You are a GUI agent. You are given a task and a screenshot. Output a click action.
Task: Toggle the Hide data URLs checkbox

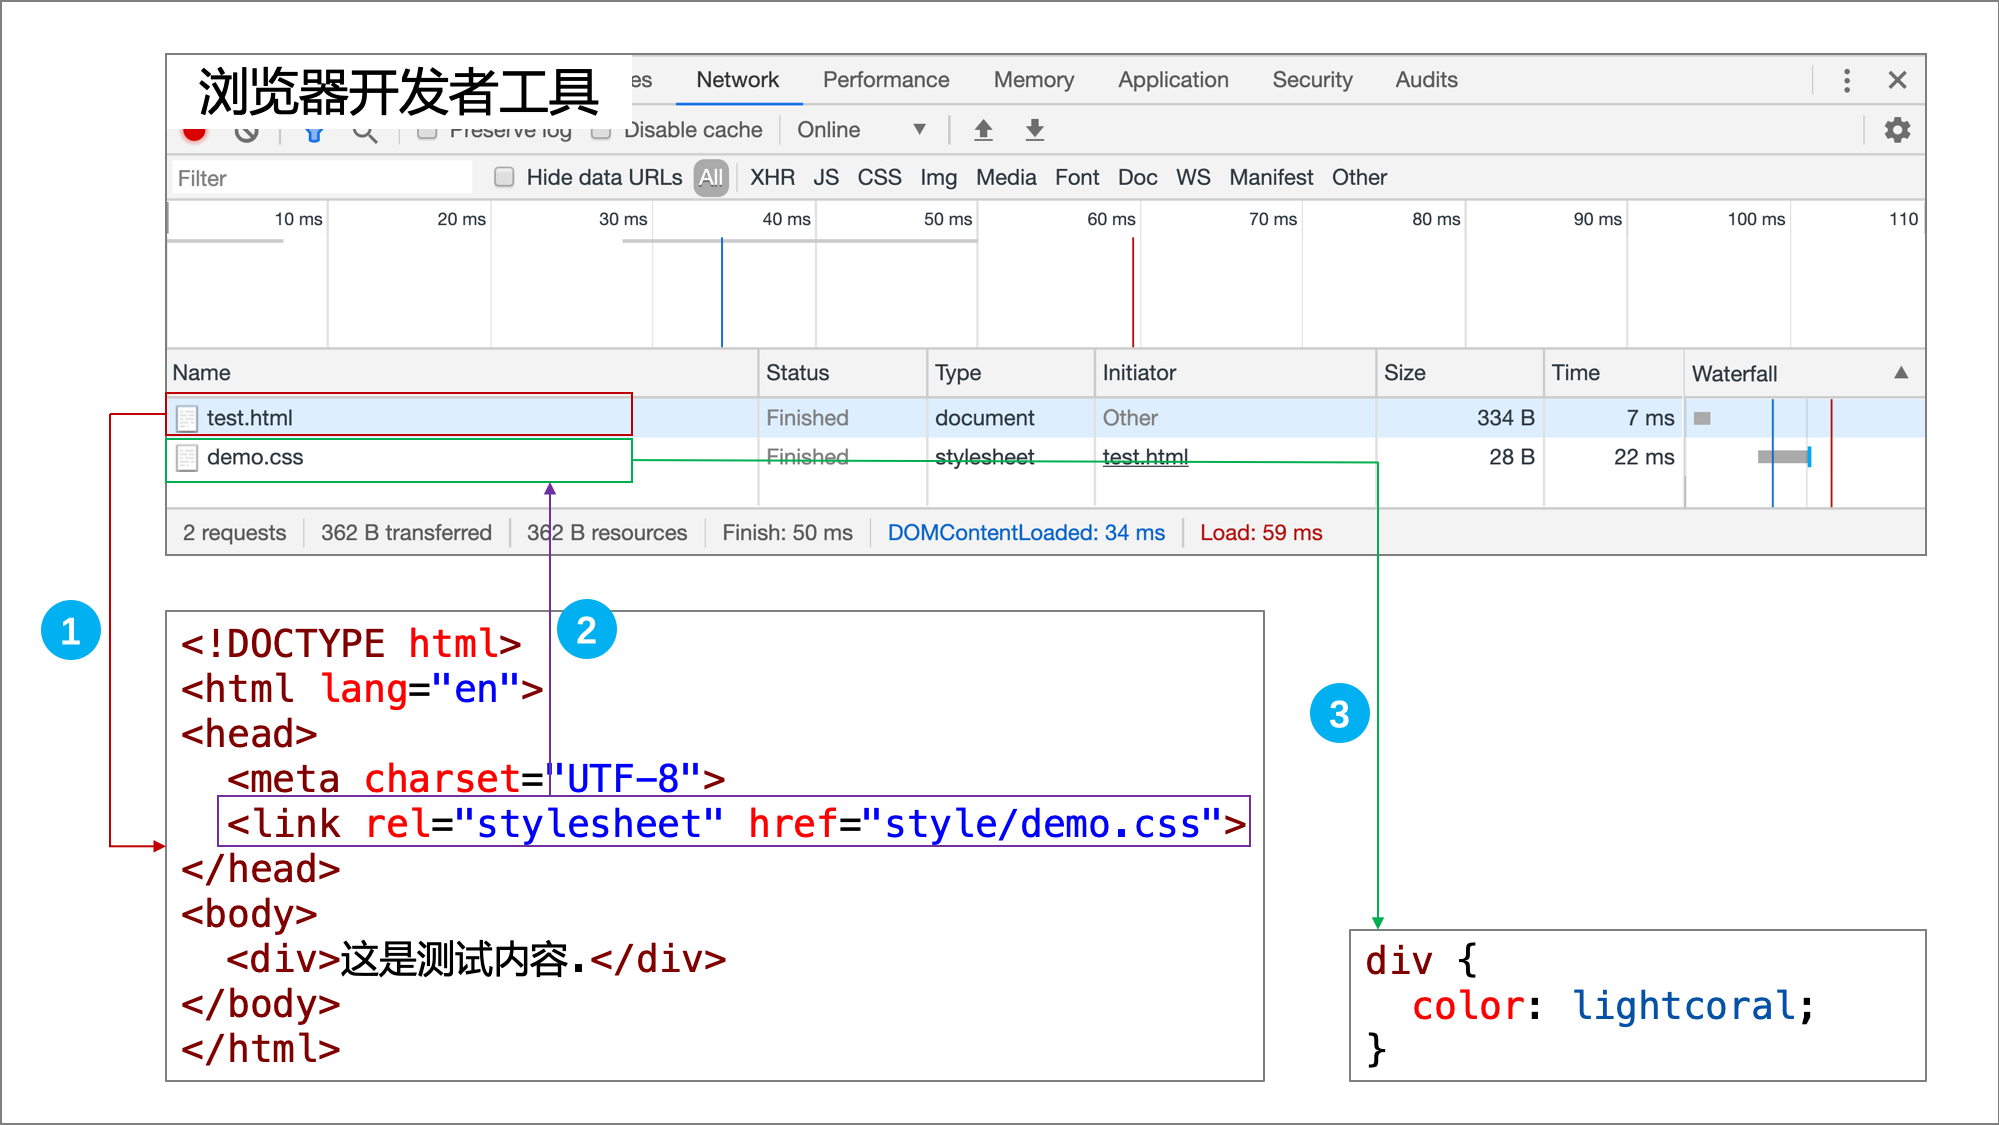click(x=505, y=177)
